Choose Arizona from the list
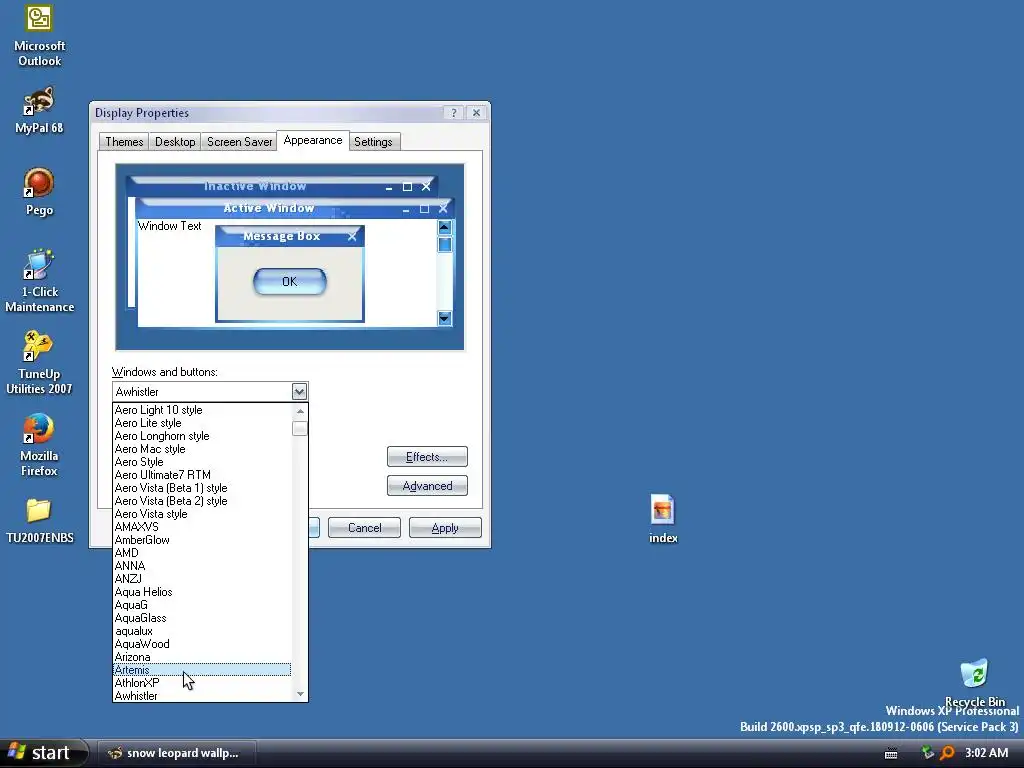 click(x=202, y=657)
